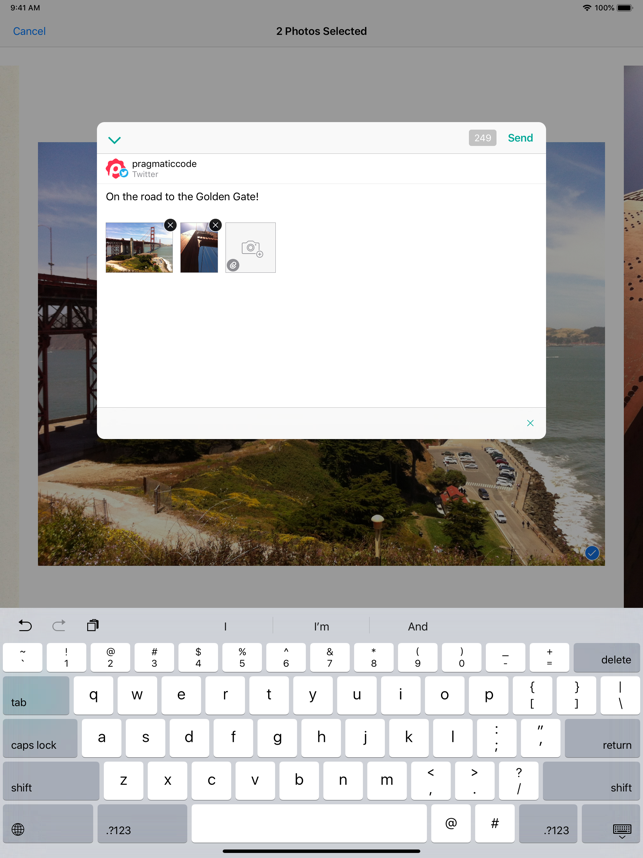
Task: Tap the g key
Action: [277, 738]
